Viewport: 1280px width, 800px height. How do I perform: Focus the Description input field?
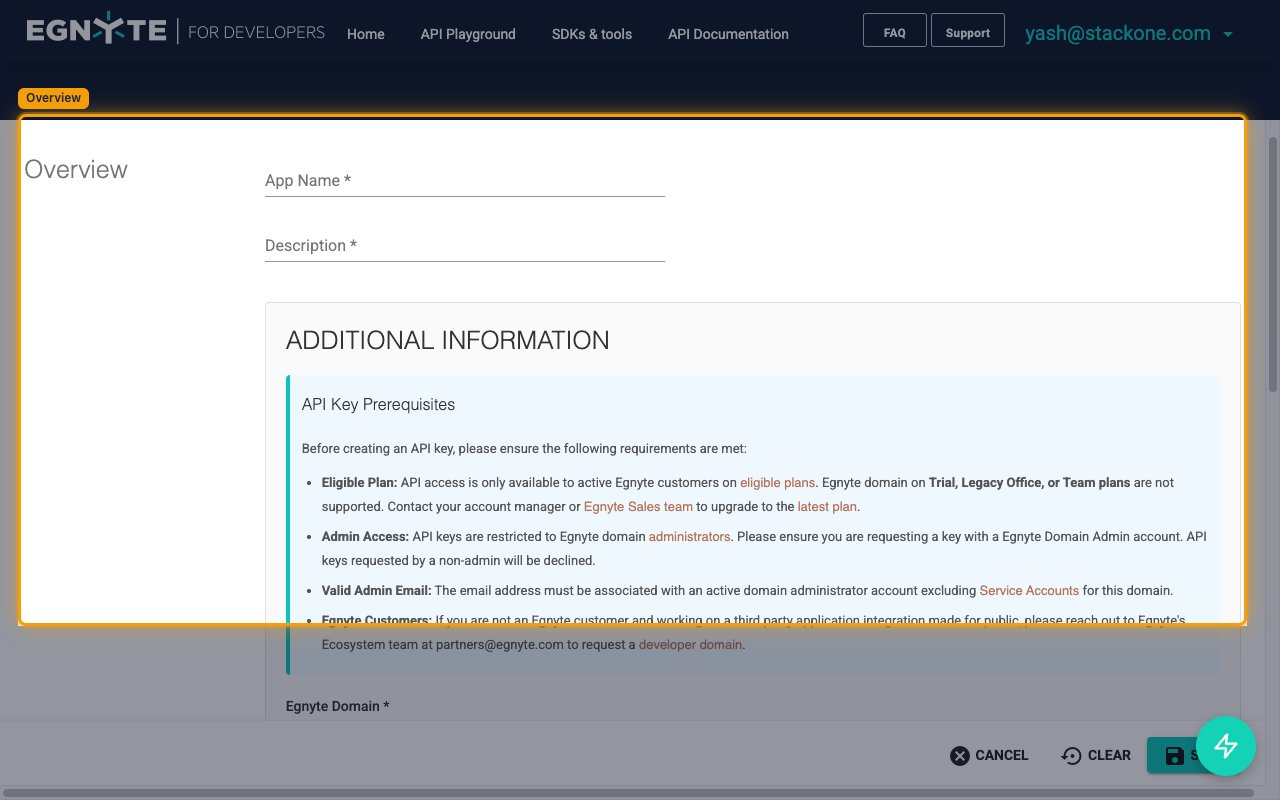[x=465, y=246]
